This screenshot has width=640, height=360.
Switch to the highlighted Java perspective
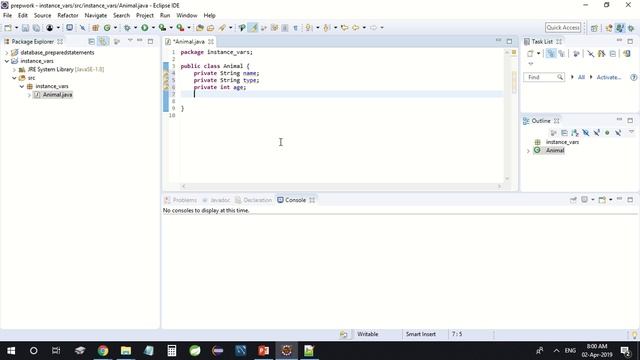pyautogui.click(x=620, y=28)
